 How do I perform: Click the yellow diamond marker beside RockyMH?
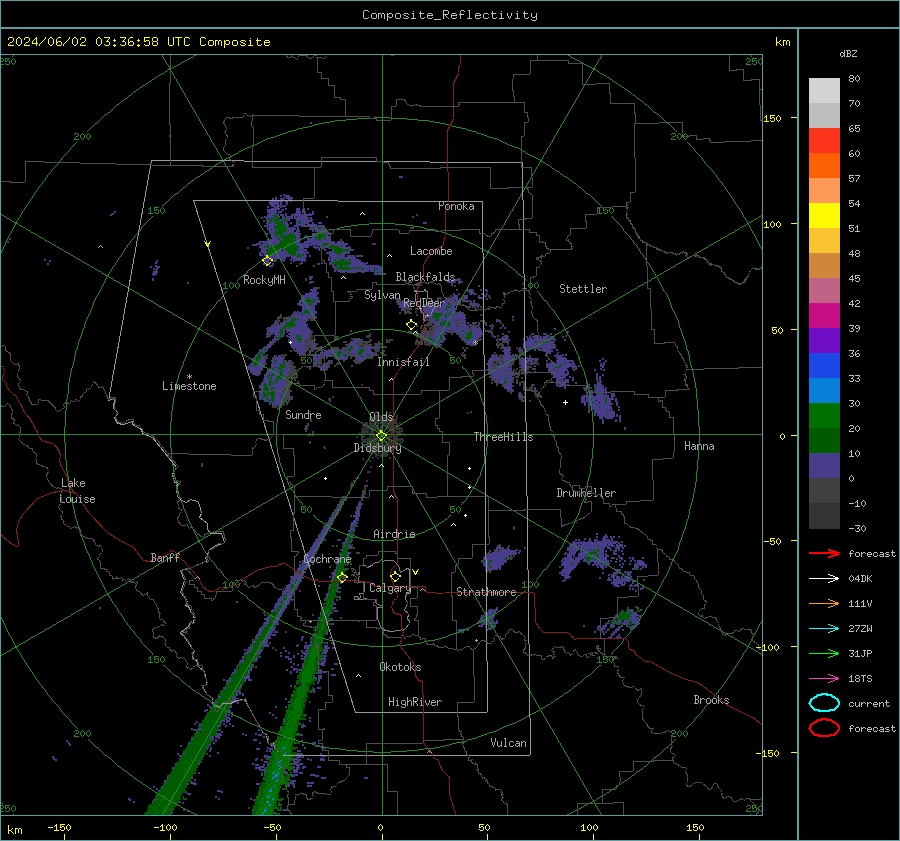point(267,261)
